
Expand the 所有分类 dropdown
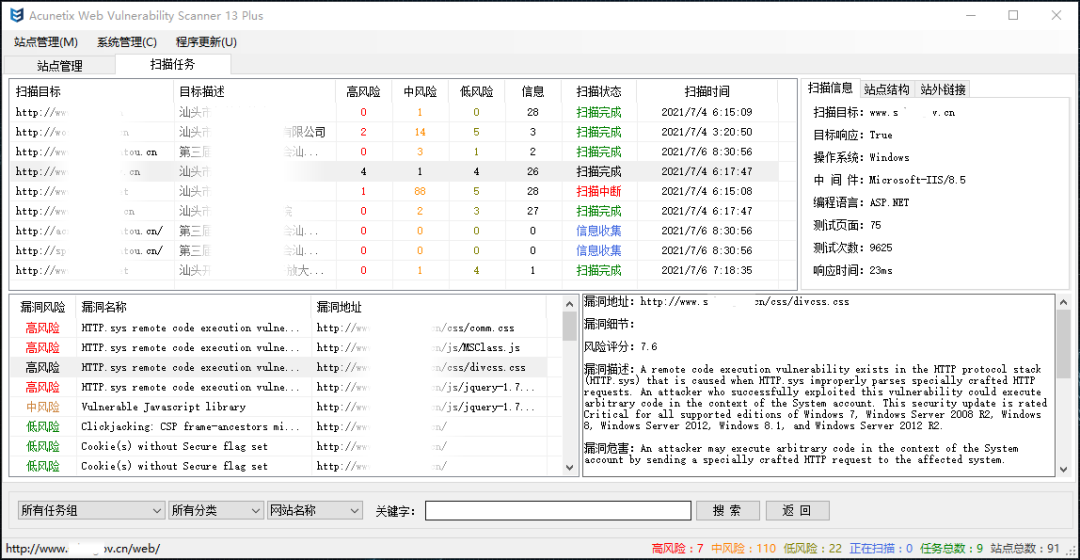(x=216, y=510)
